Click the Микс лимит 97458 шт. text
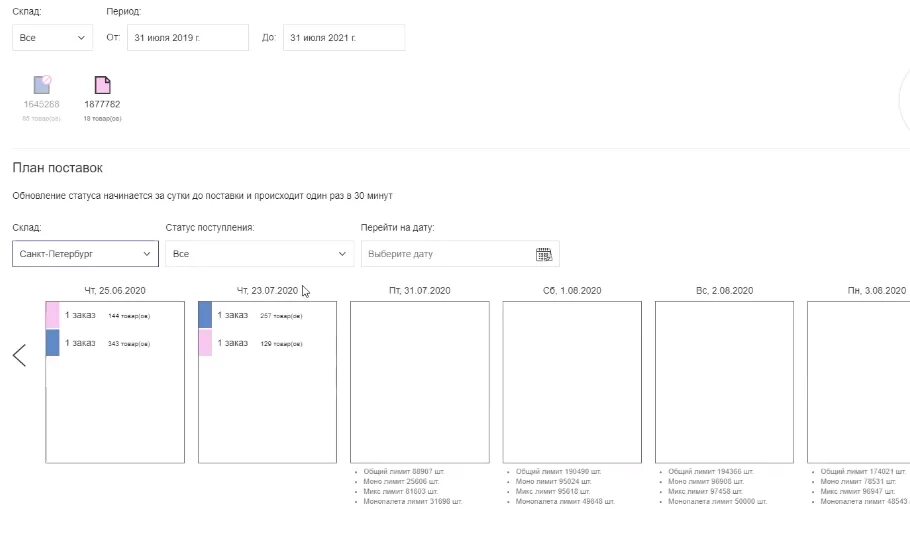 coord(705,491)
